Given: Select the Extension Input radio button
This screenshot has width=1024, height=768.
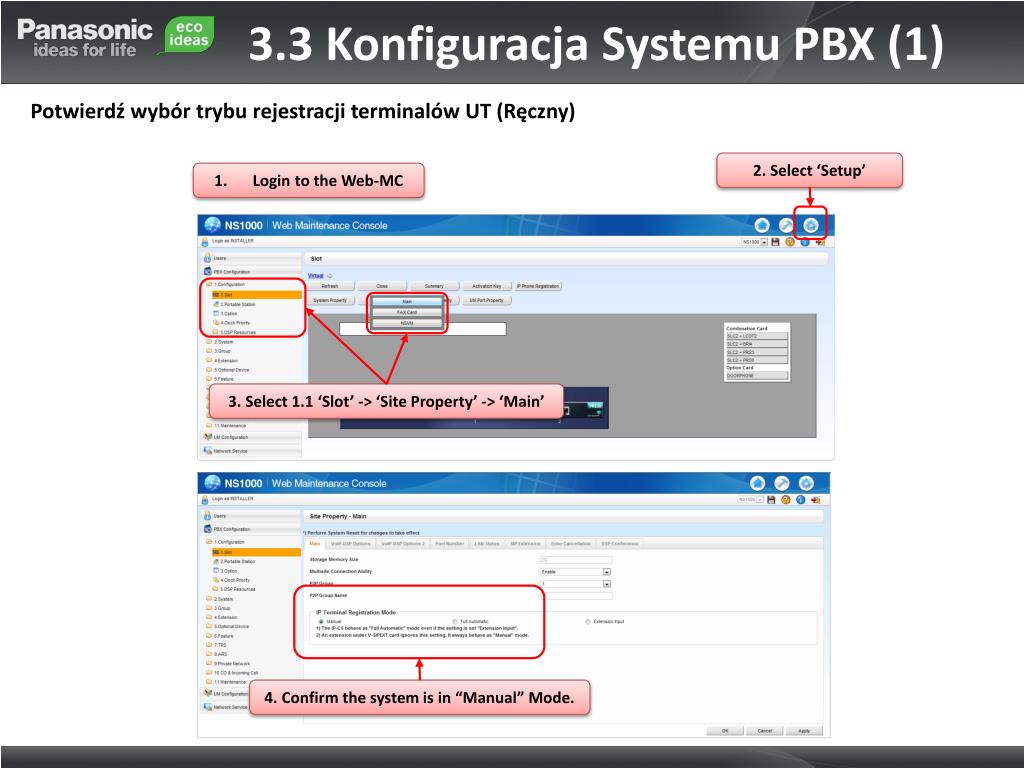Looking at the screenshot, I should coord(588,622).
